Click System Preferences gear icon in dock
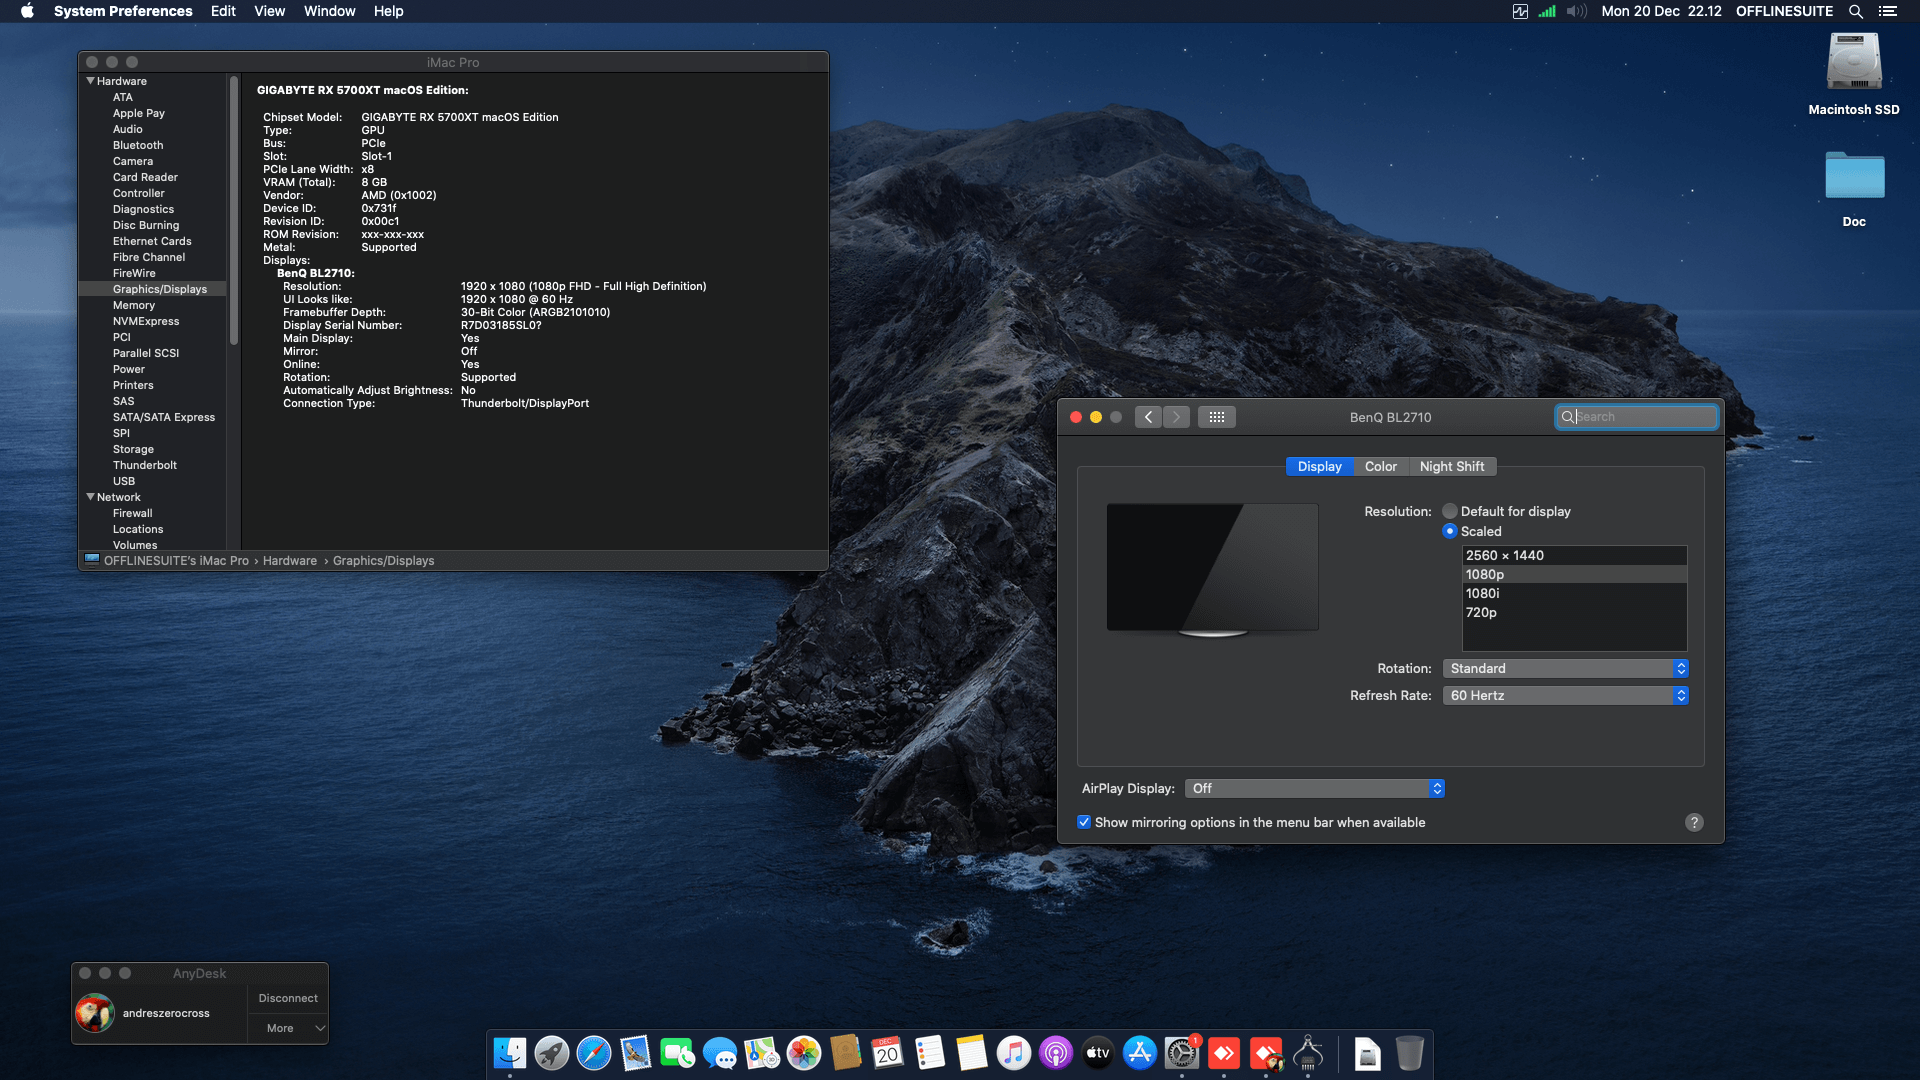Image resolution: width=1920 pixels, height=1080 pixels. point(1182,1053)
